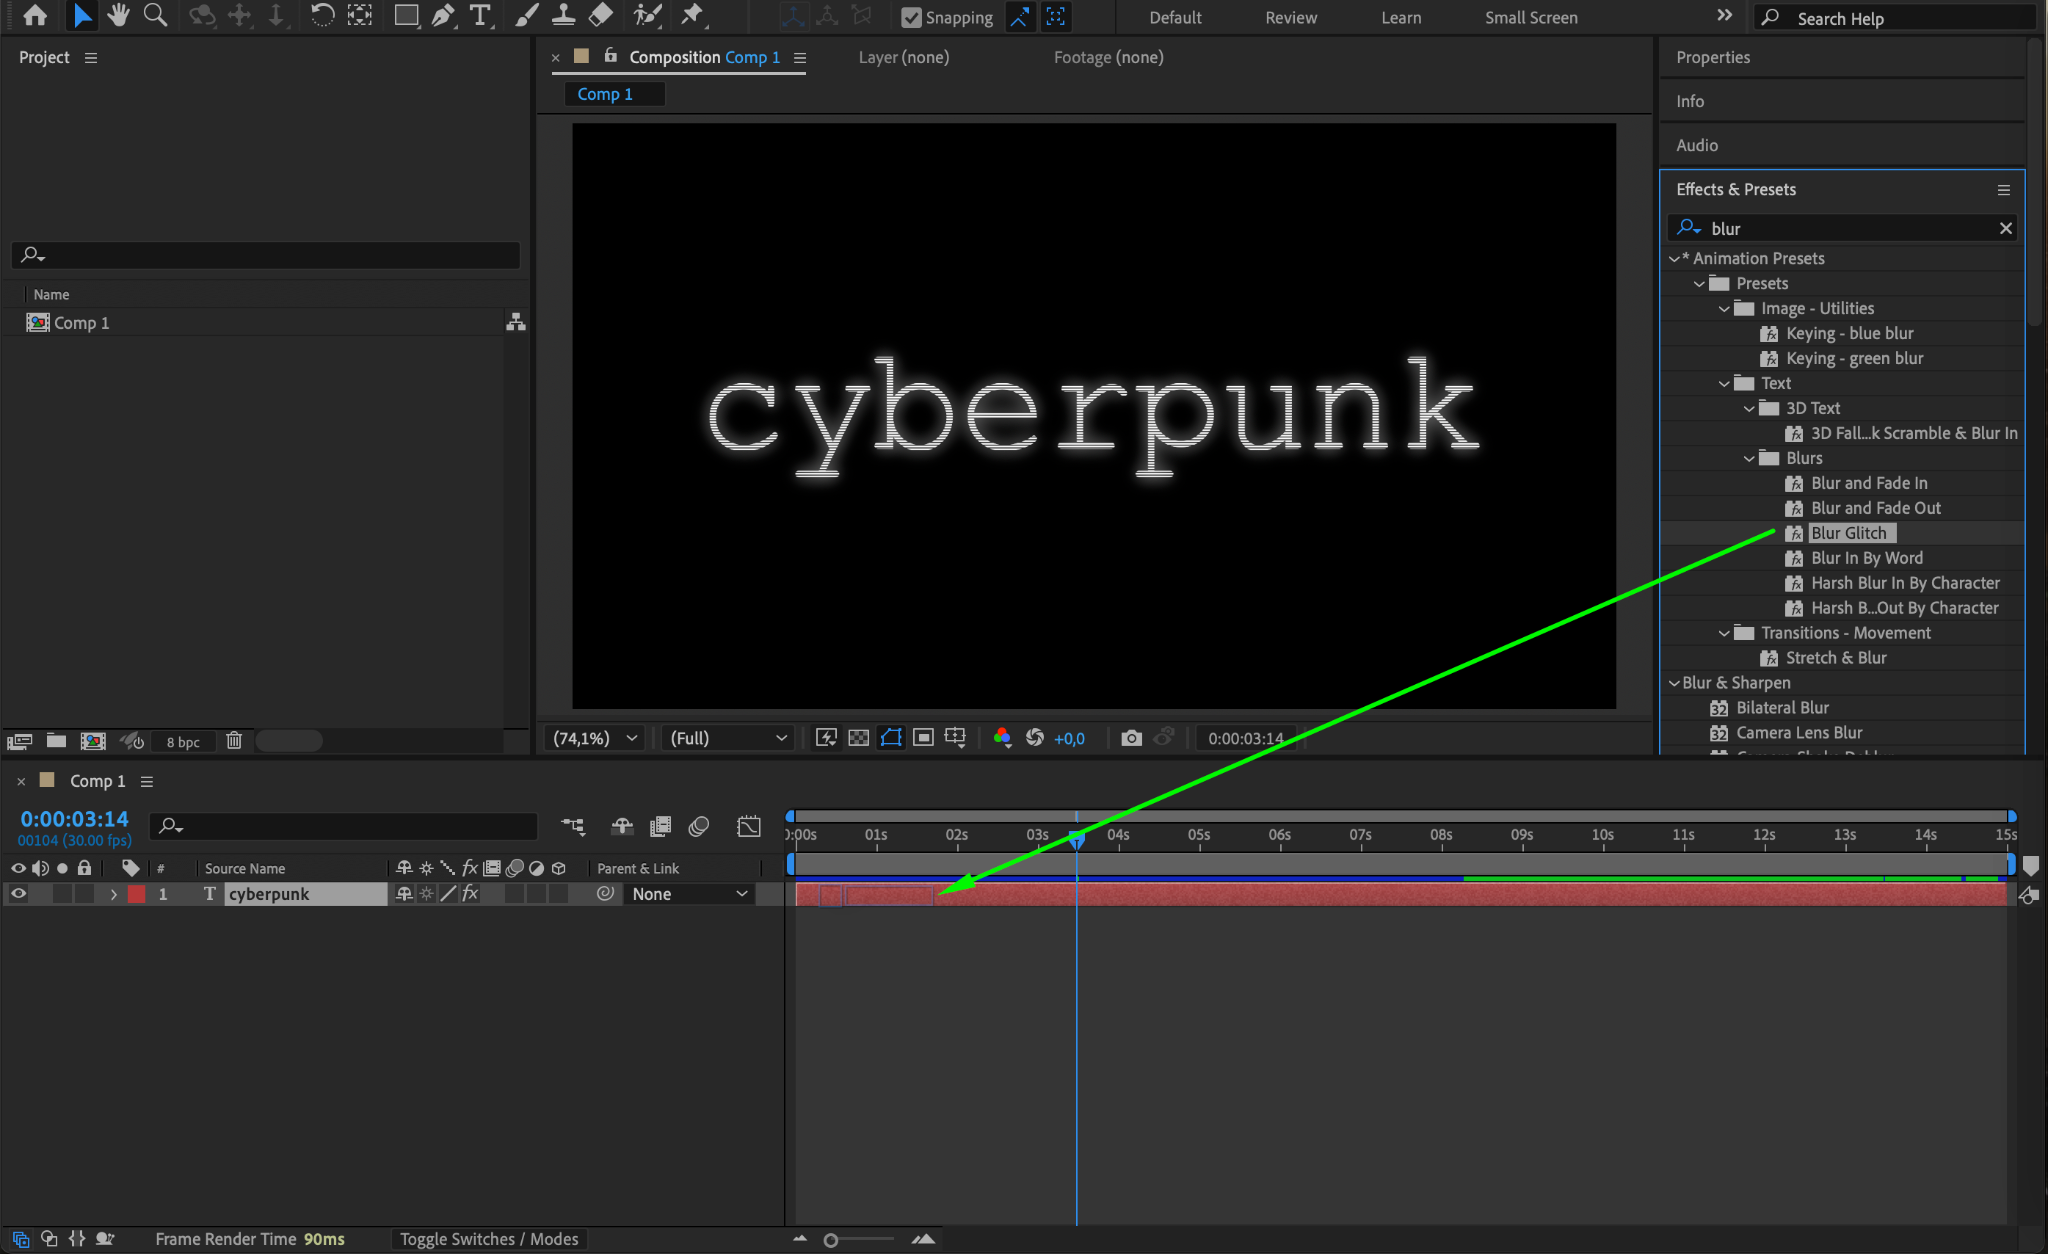Image resolution: width=2048 pixels, height=1254 pixels.
Task: Hide the cyberpunk layer with eye icon
Action: pos(18,894)
